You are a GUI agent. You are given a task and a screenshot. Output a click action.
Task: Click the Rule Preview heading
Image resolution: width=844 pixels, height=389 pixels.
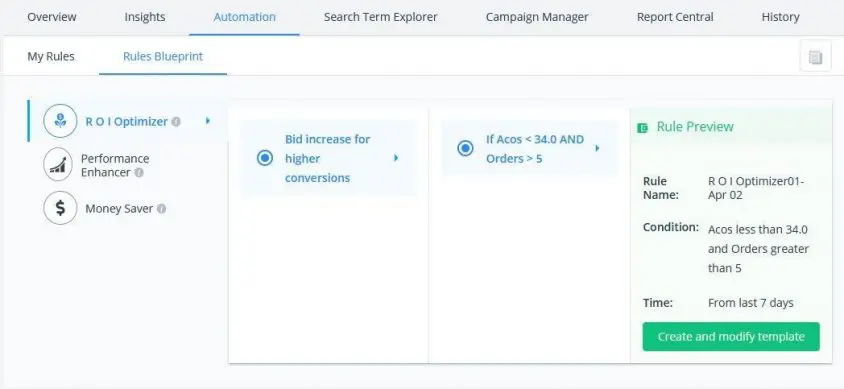click(695, 127)
